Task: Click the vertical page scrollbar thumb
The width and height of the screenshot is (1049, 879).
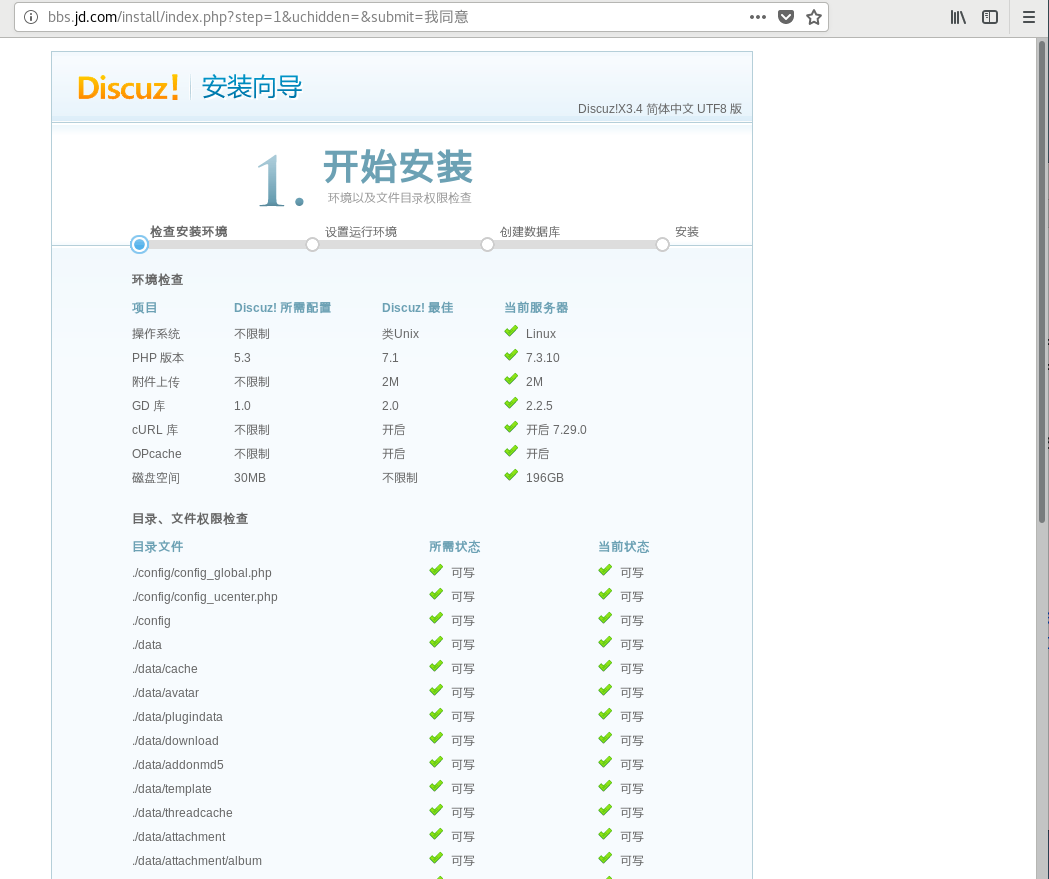Action: pos(1042,281)
